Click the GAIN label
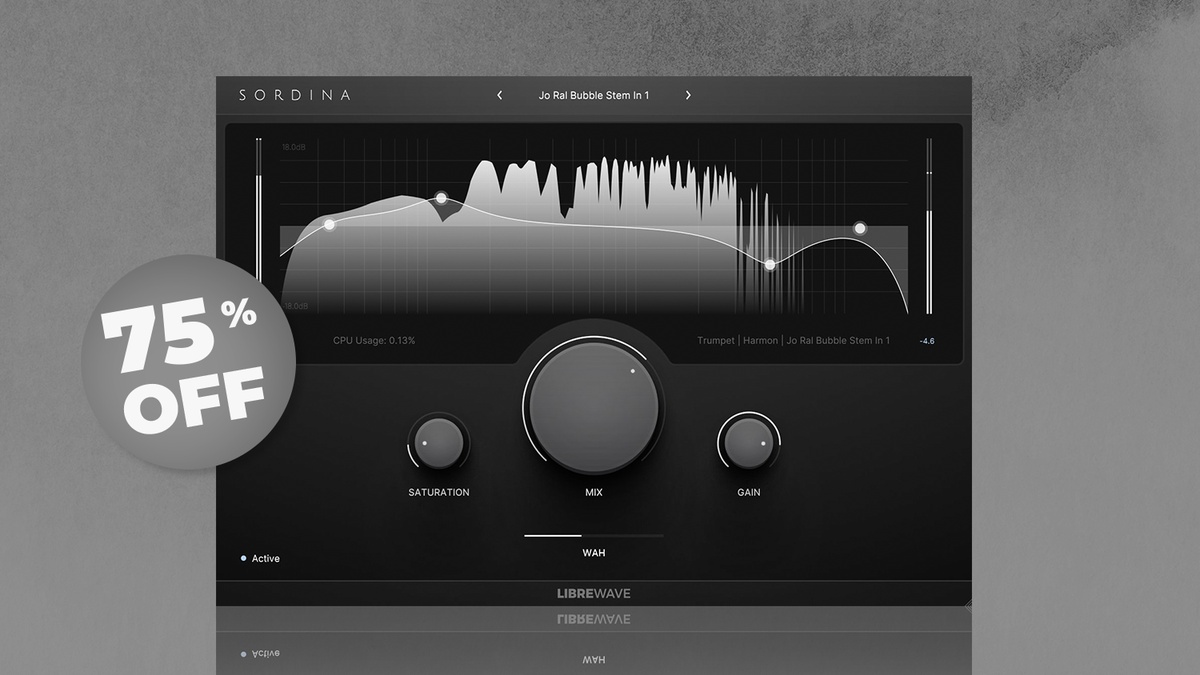1200x675 pixels. [749, 492]
